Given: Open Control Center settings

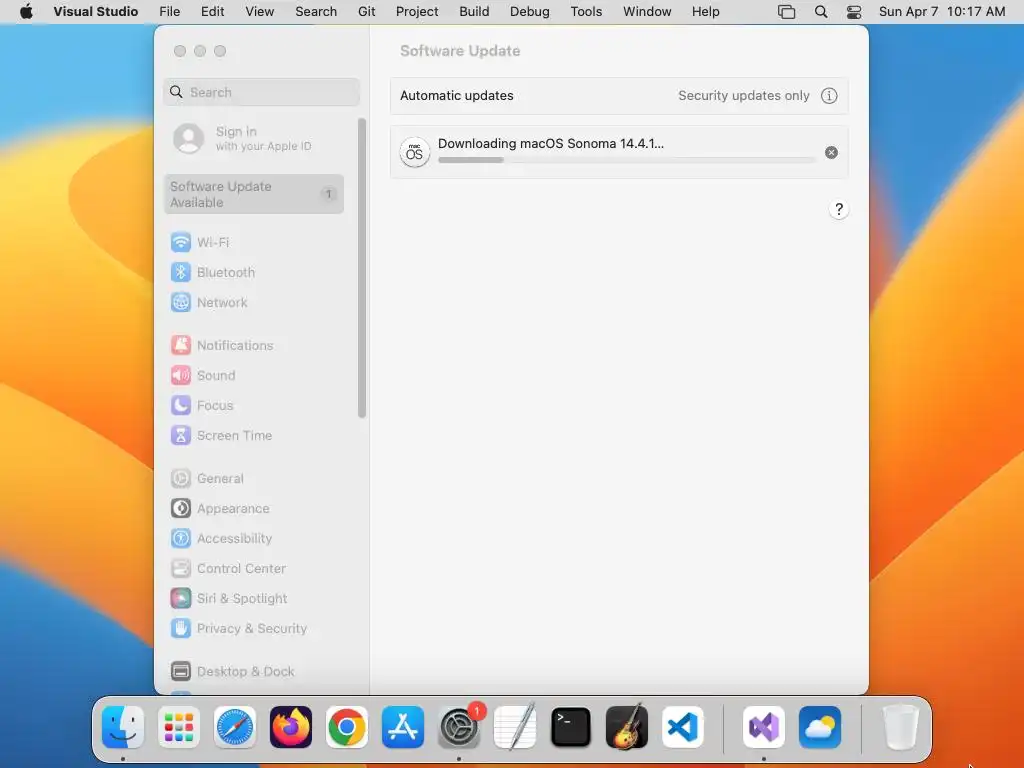Looking at the screenshot, I should point(228,569).
